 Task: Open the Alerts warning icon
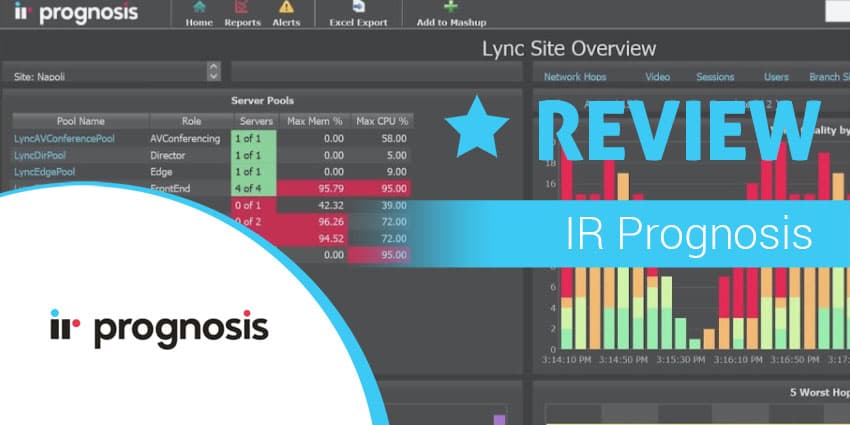pyautogui.click(x=286, y=7)
